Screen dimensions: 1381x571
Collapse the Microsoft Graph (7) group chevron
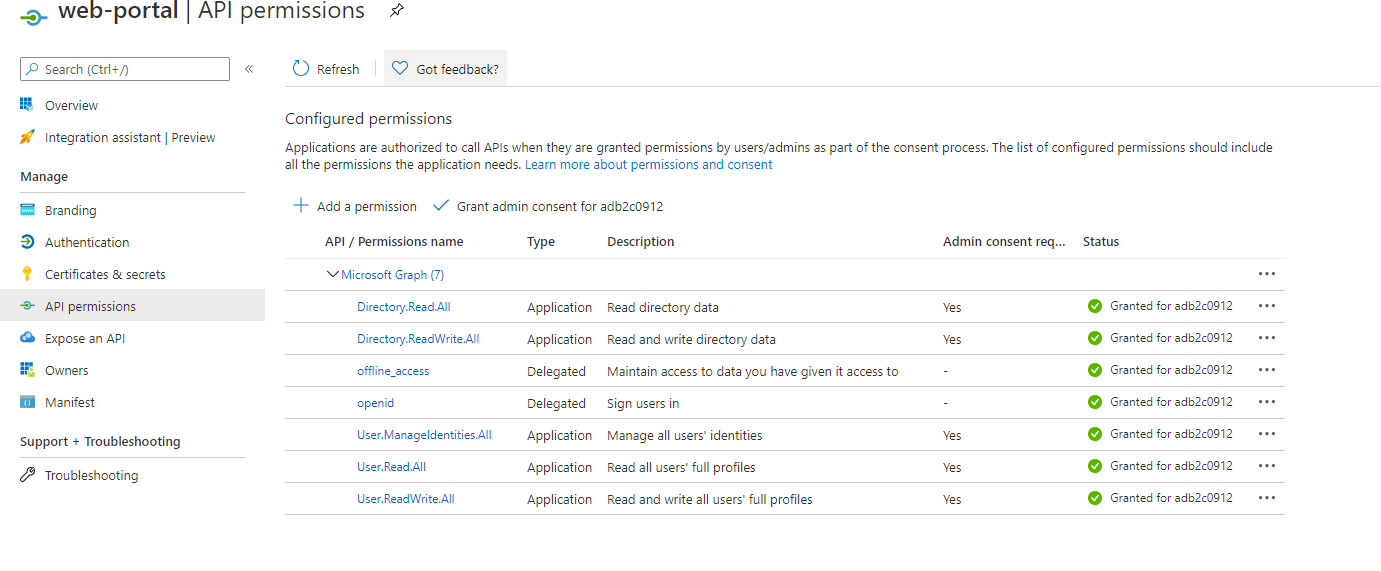[333, 274]
